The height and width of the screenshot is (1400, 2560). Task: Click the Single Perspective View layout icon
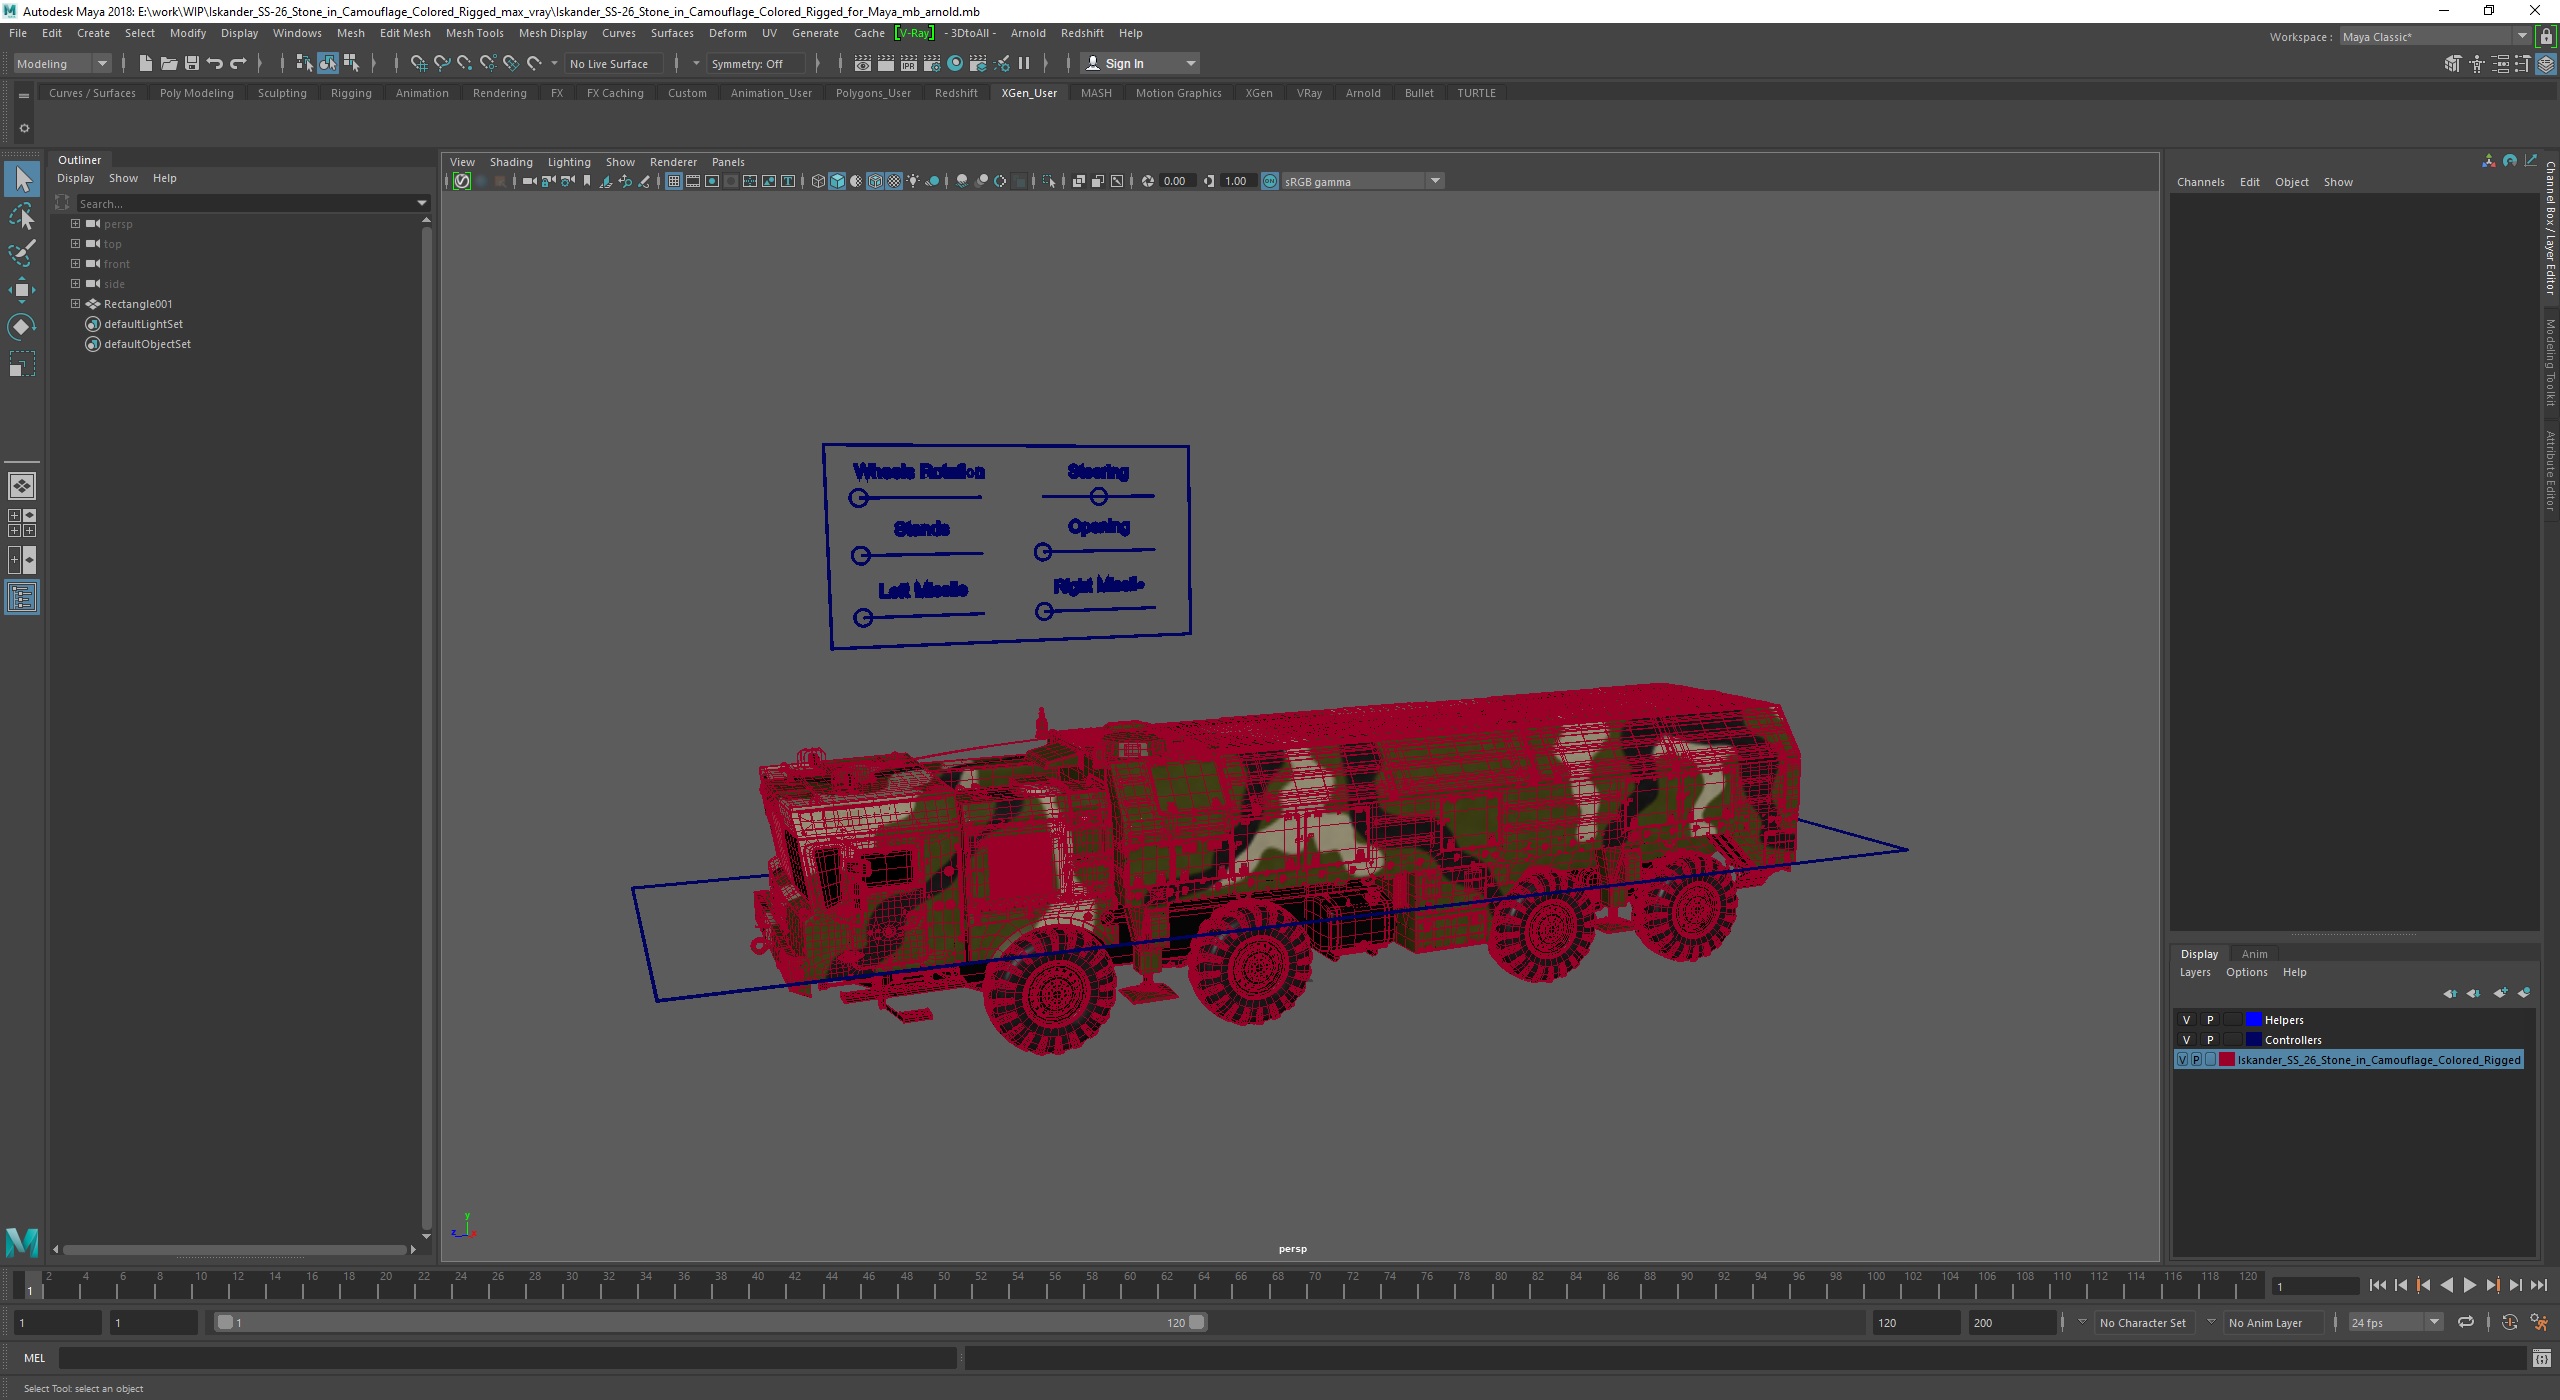tap(22, 486)
